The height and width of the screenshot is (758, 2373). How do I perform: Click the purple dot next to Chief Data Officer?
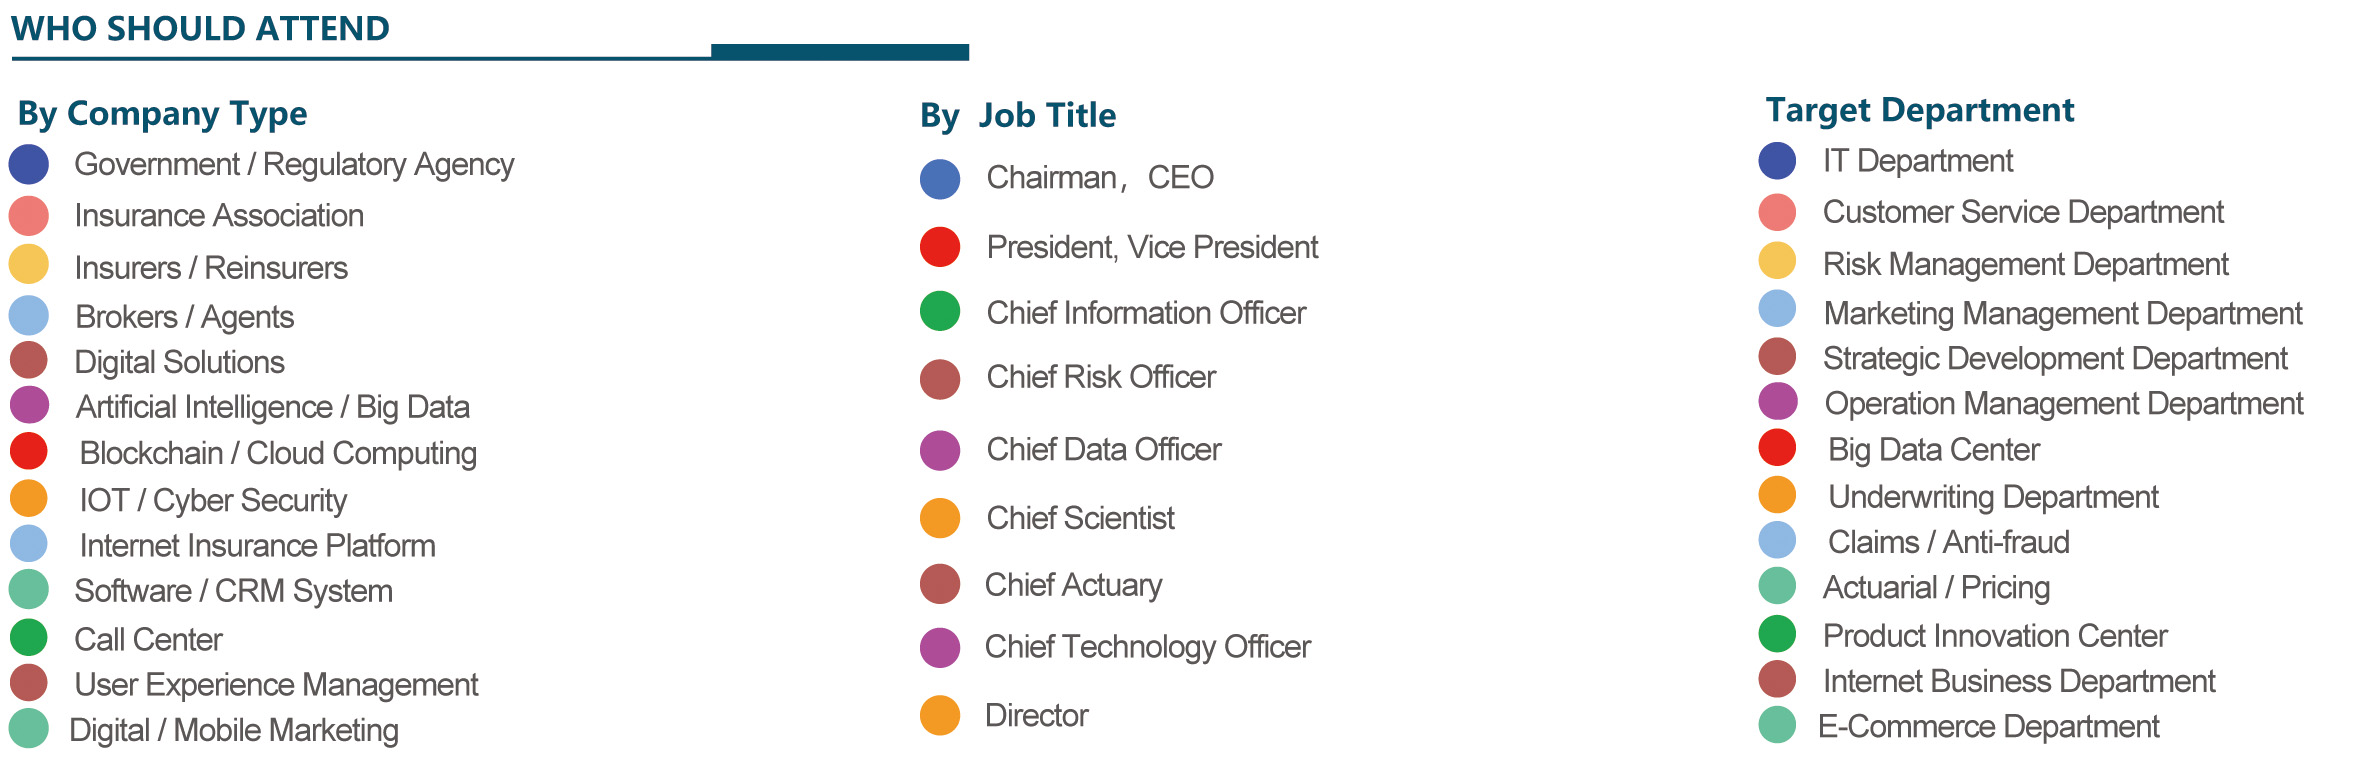[x=940, y=450]
